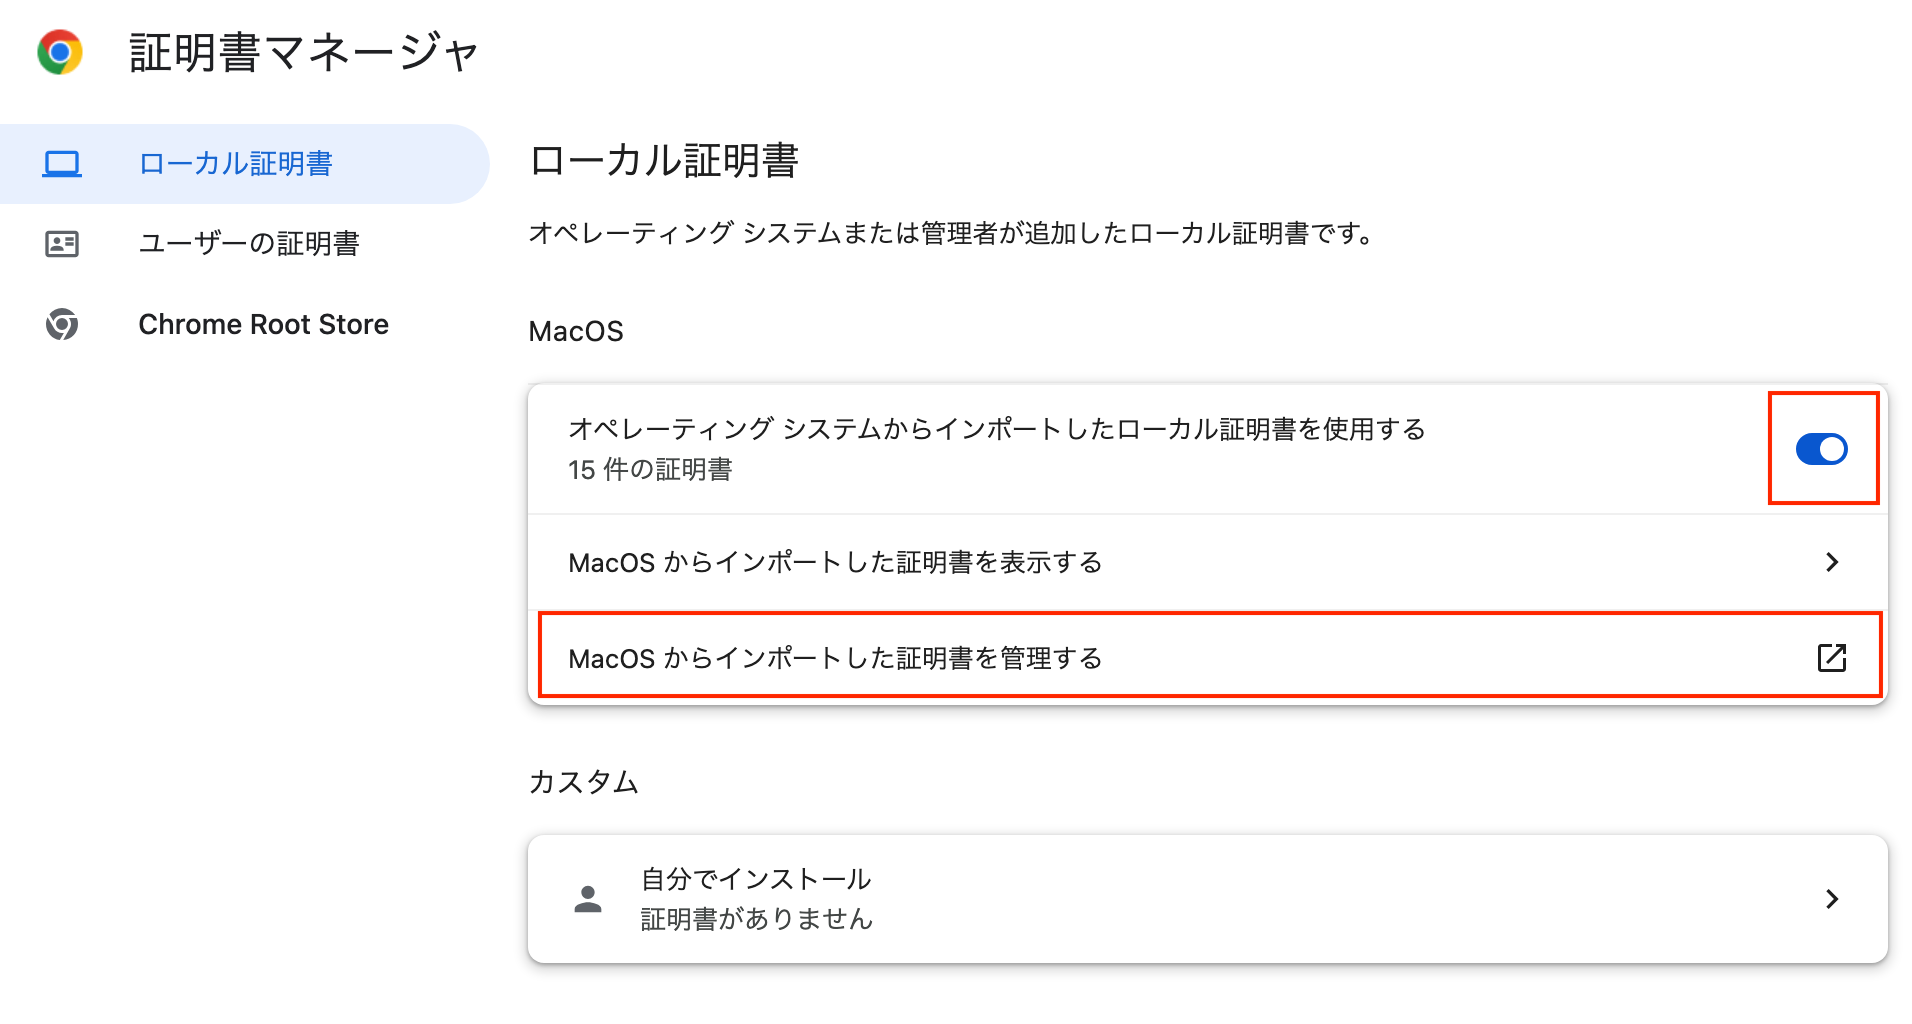Click the Chrome icon beside Chrome Root Store
Image resolution: width=1912 pixels, height=1024 pixels.
(62, 324)
